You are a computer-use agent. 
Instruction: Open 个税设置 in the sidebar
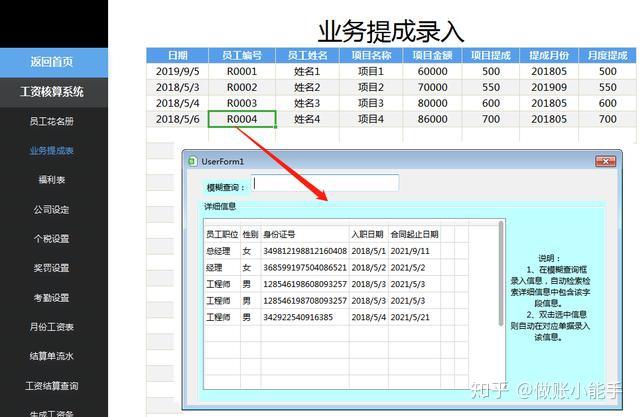52,239
